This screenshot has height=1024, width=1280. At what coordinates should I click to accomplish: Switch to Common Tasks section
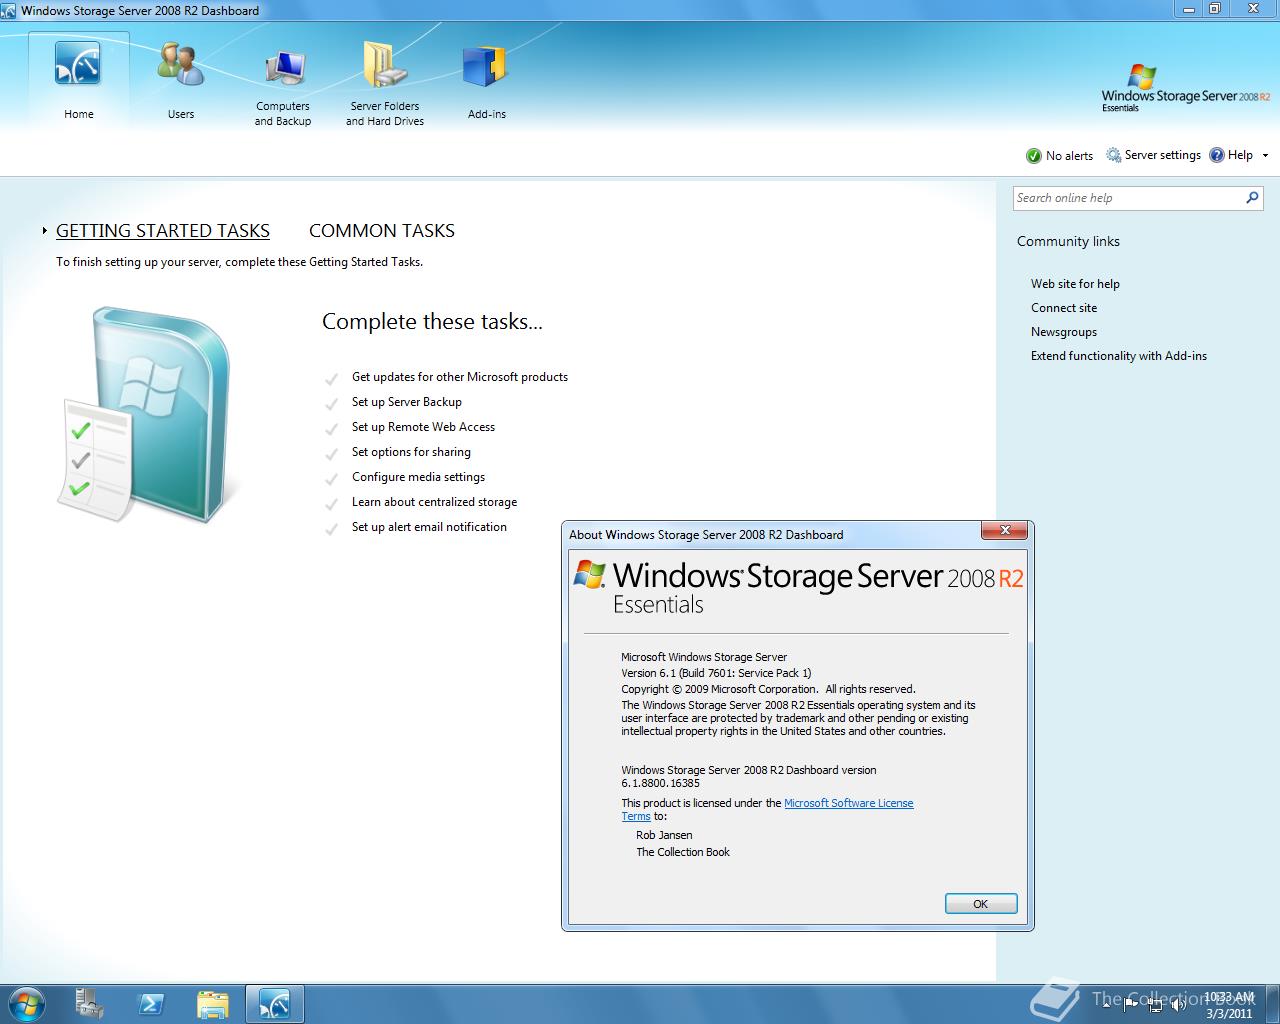[x=382, y=231]
